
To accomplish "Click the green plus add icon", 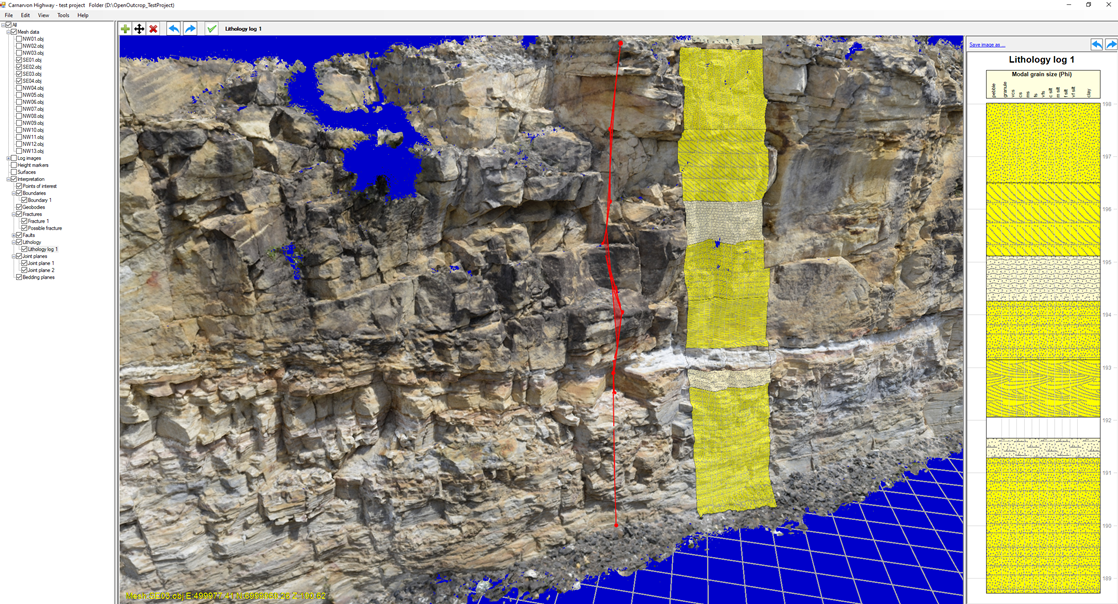I will 125,29.
